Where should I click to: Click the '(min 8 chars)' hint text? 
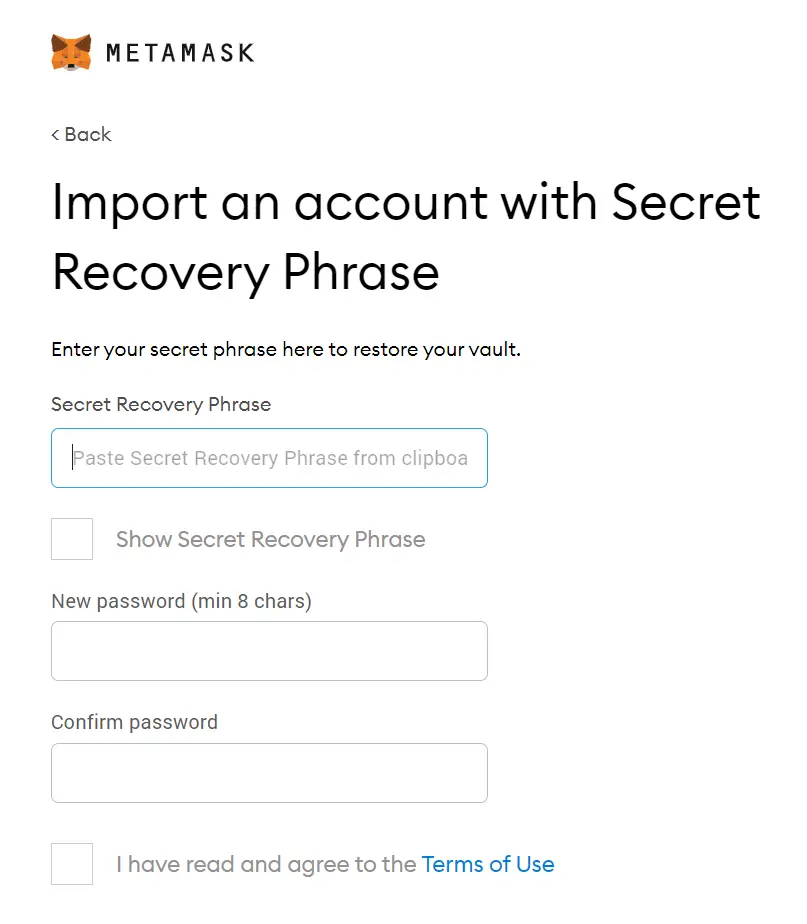coord(251,601)
